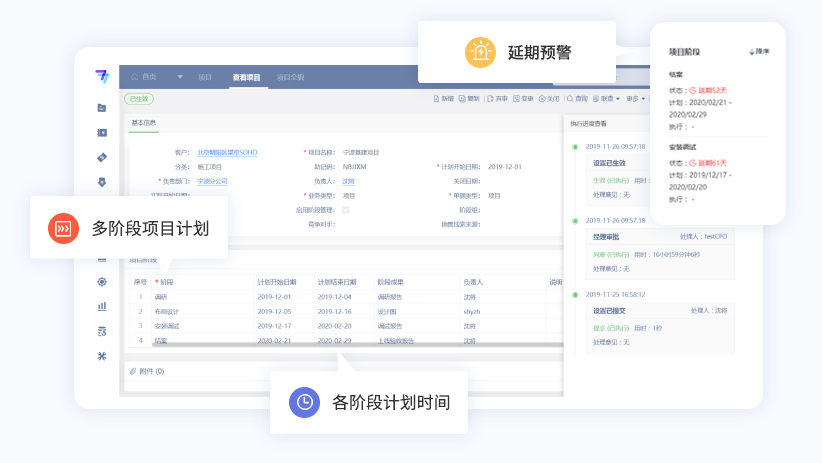Switch to the 基本信息 tab
The image size is (822, 463).
pos(144,124)
